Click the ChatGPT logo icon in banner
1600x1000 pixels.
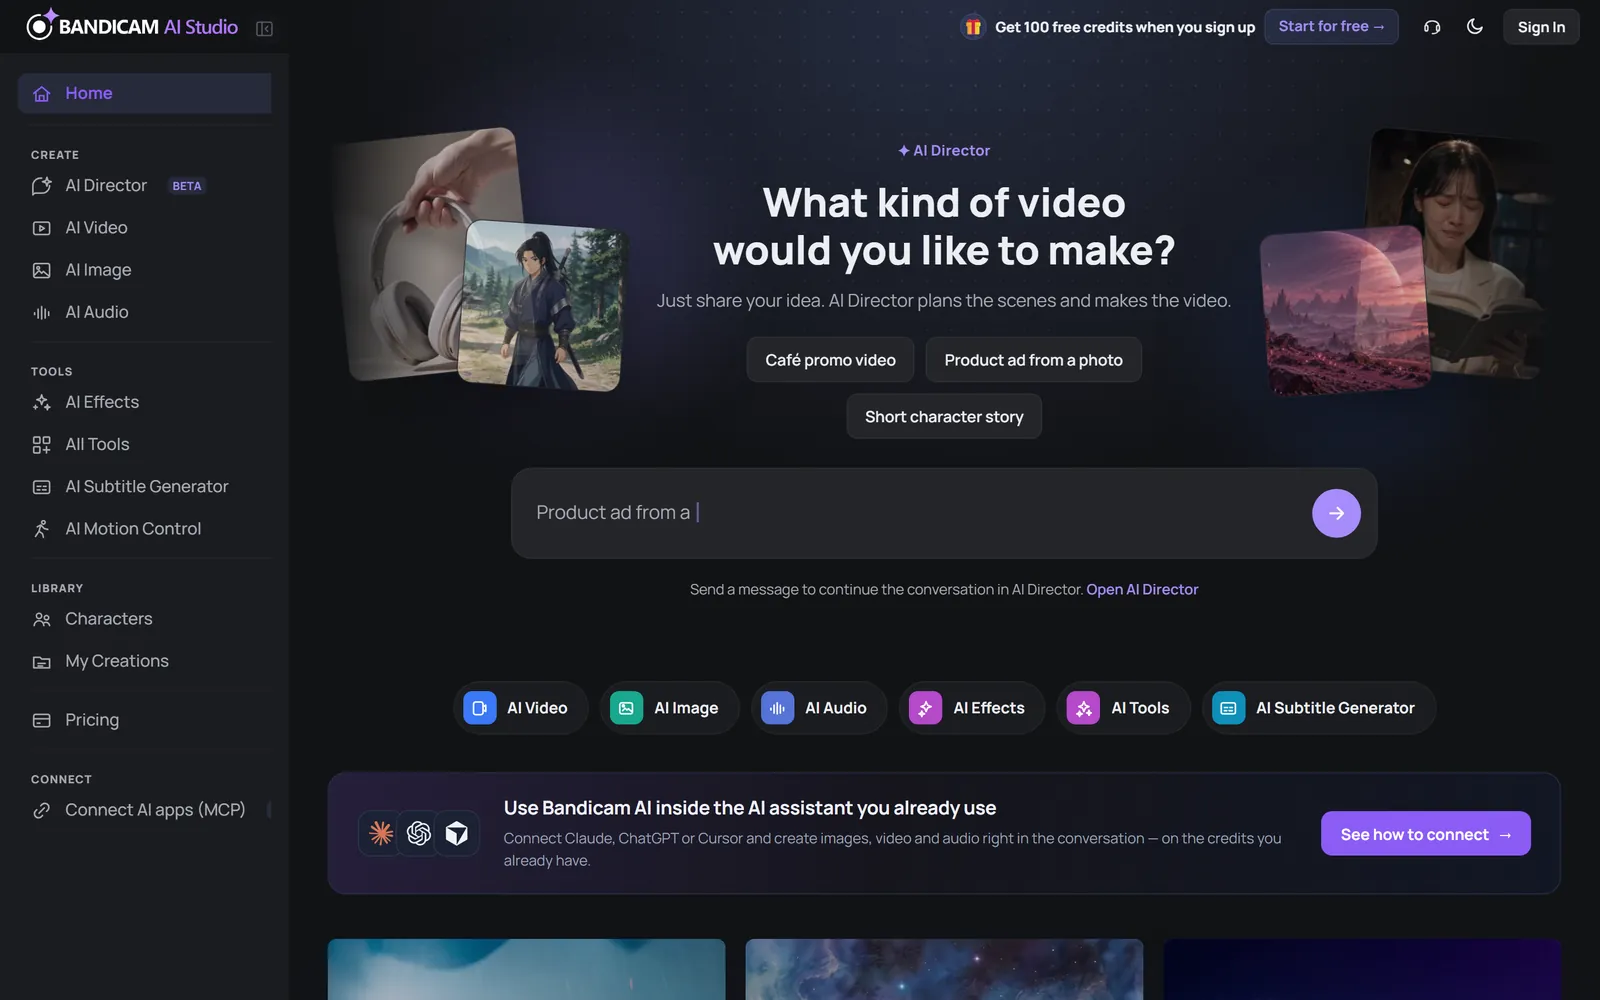[419, 833]
